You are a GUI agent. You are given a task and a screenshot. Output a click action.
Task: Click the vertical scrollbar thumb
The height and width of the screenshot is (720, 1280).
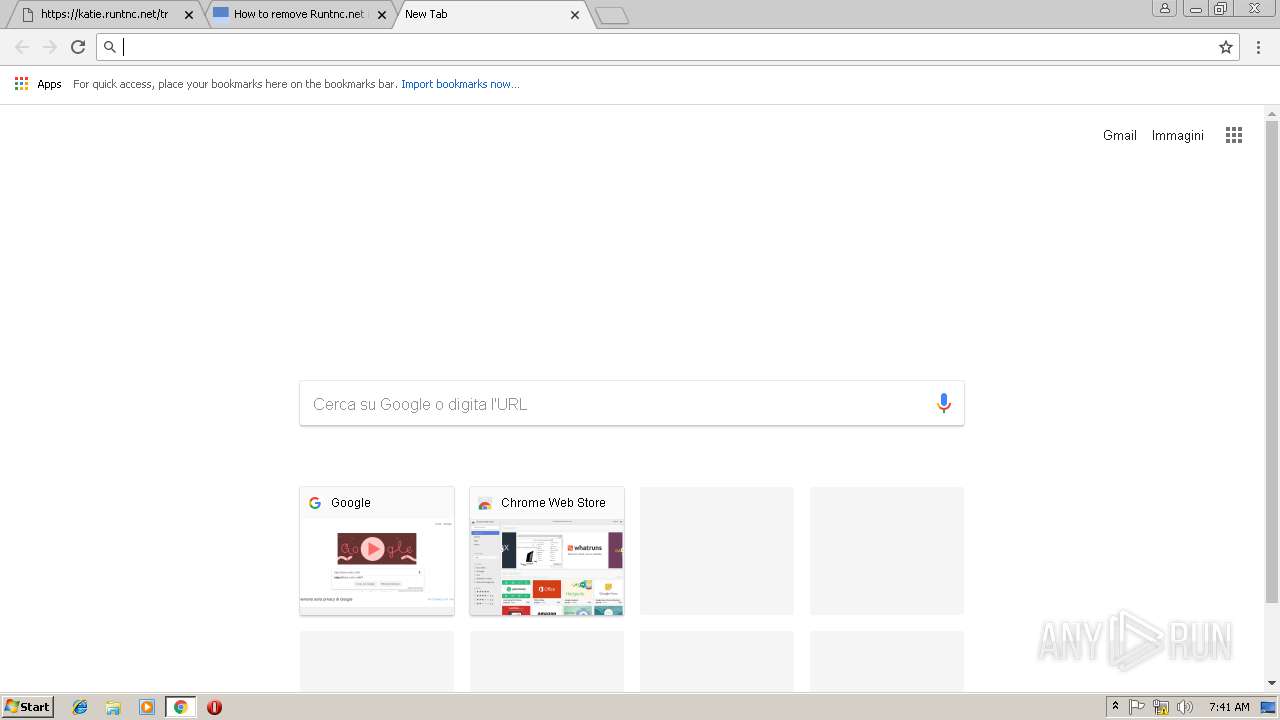1272,362
